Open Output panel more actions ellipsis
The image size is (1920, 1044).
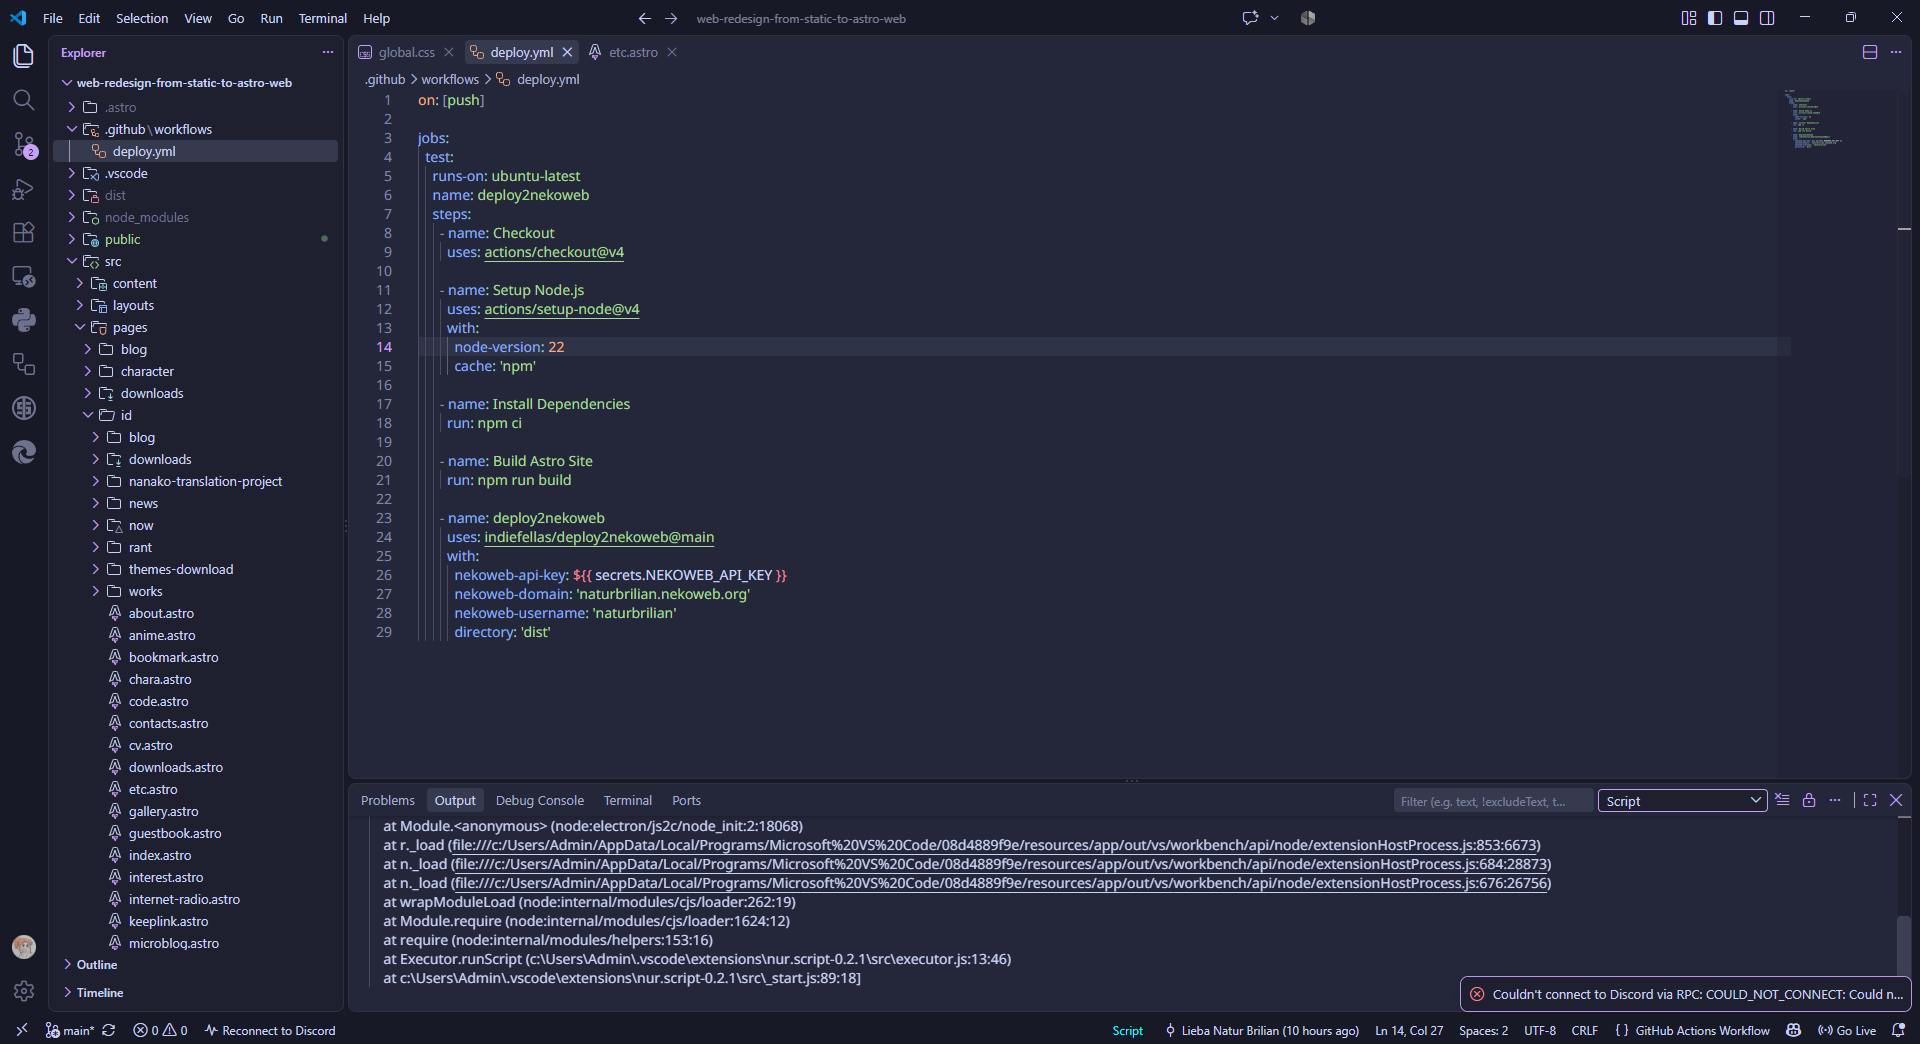pos(1835,800)
